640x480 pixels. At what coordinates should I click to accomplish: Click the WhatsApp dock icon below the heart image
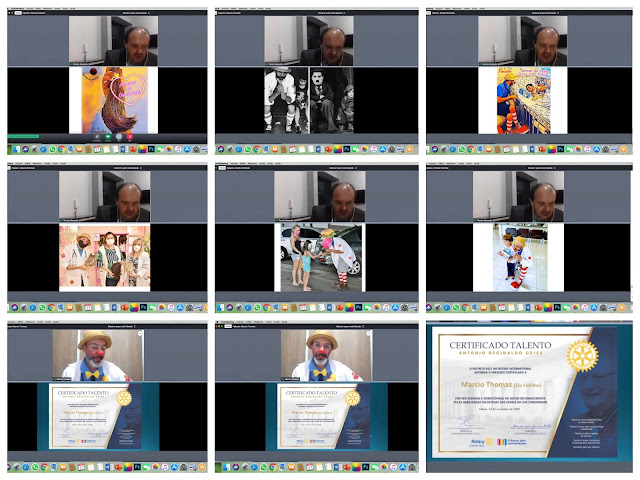[x=52, y=149]
